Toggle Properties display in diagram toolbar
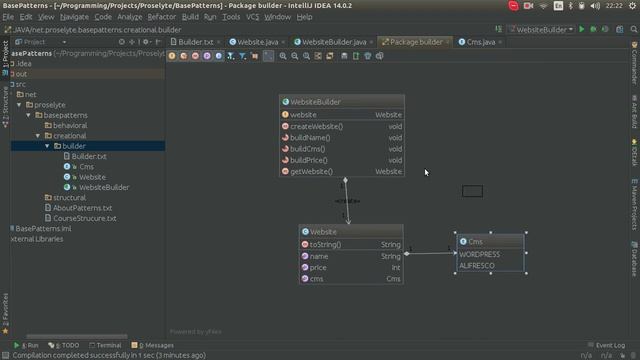The width and height of the screenshot is (640, 360). click(207, 56)
